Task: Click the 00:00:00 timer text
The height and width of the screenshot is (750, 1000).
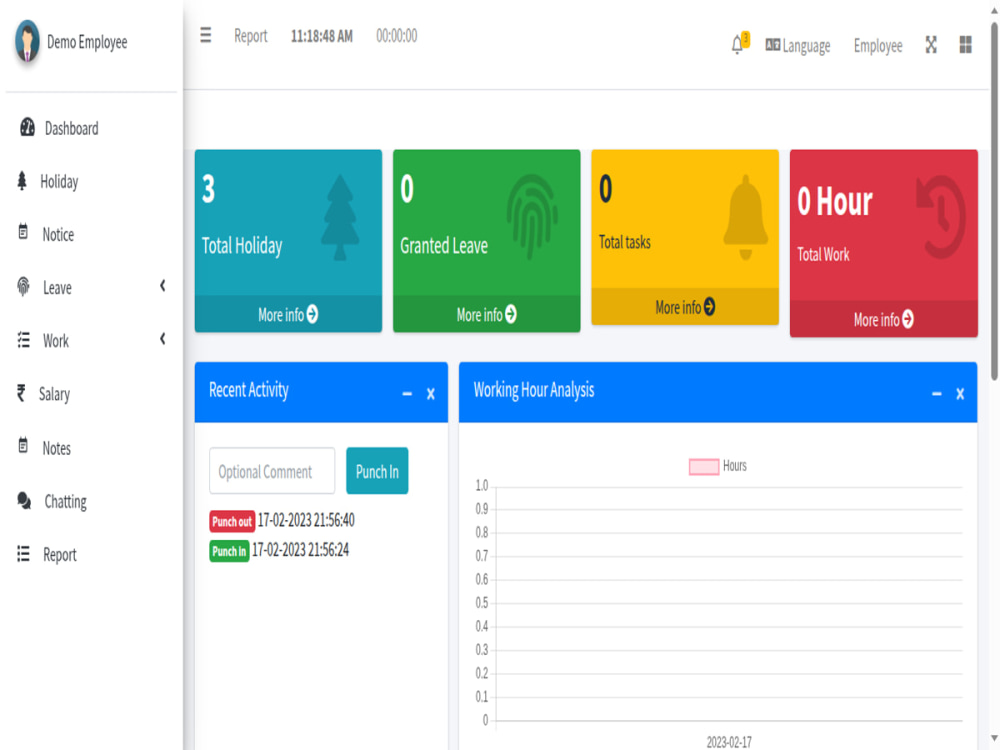Action: [x=397, y=36]
